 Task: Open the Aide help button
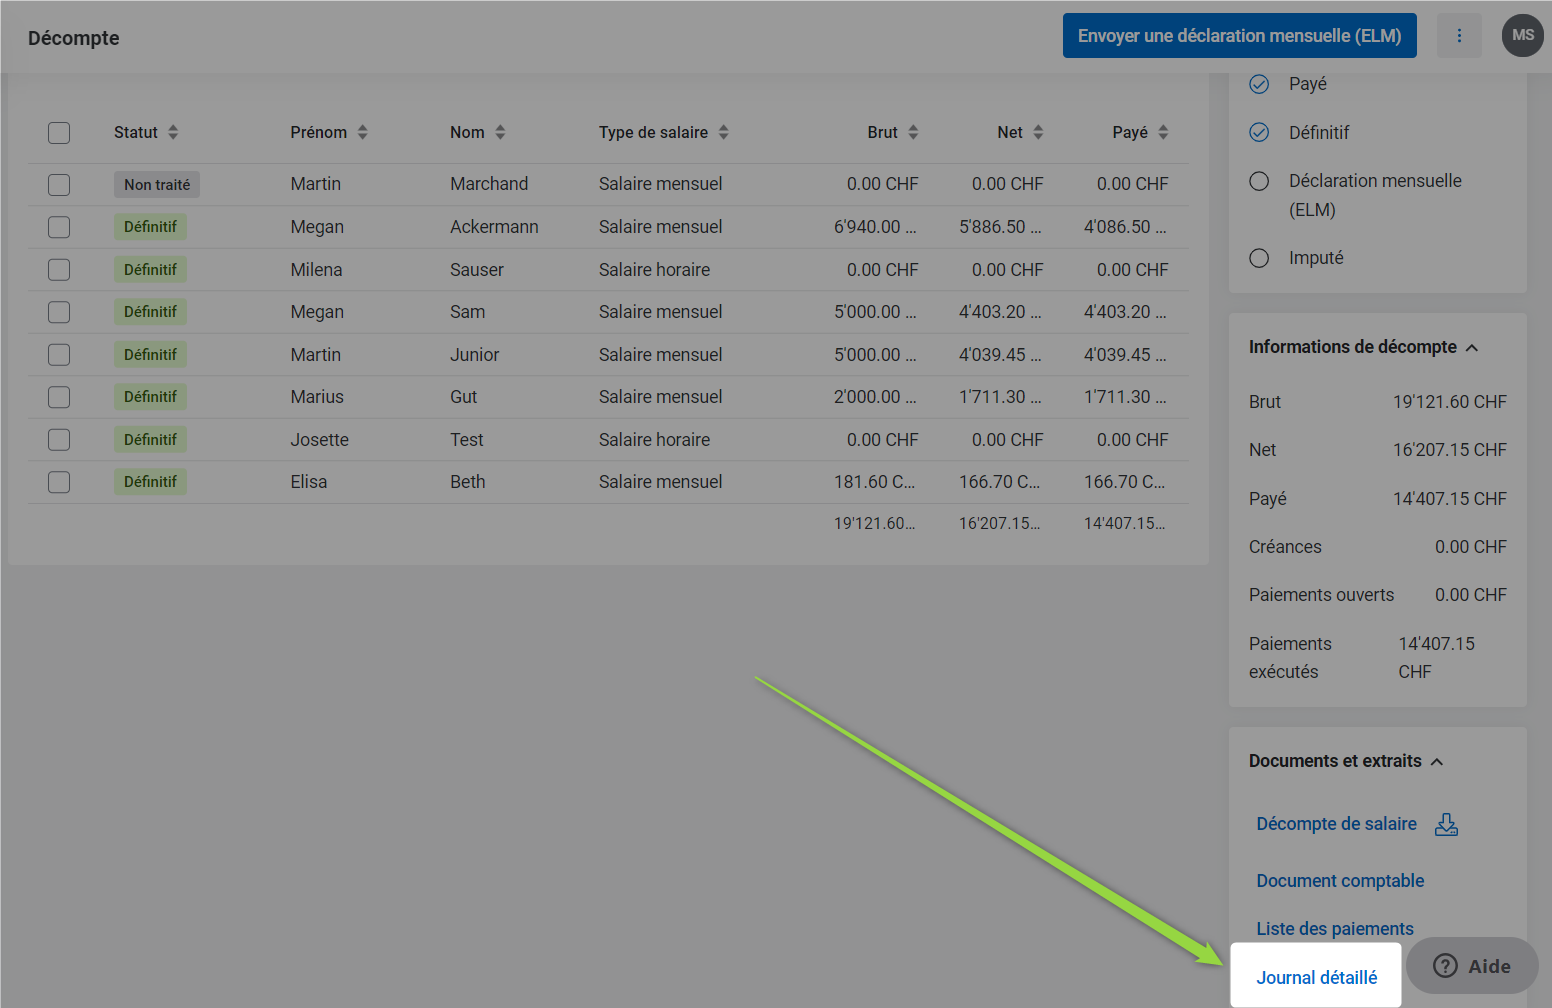1471,966
